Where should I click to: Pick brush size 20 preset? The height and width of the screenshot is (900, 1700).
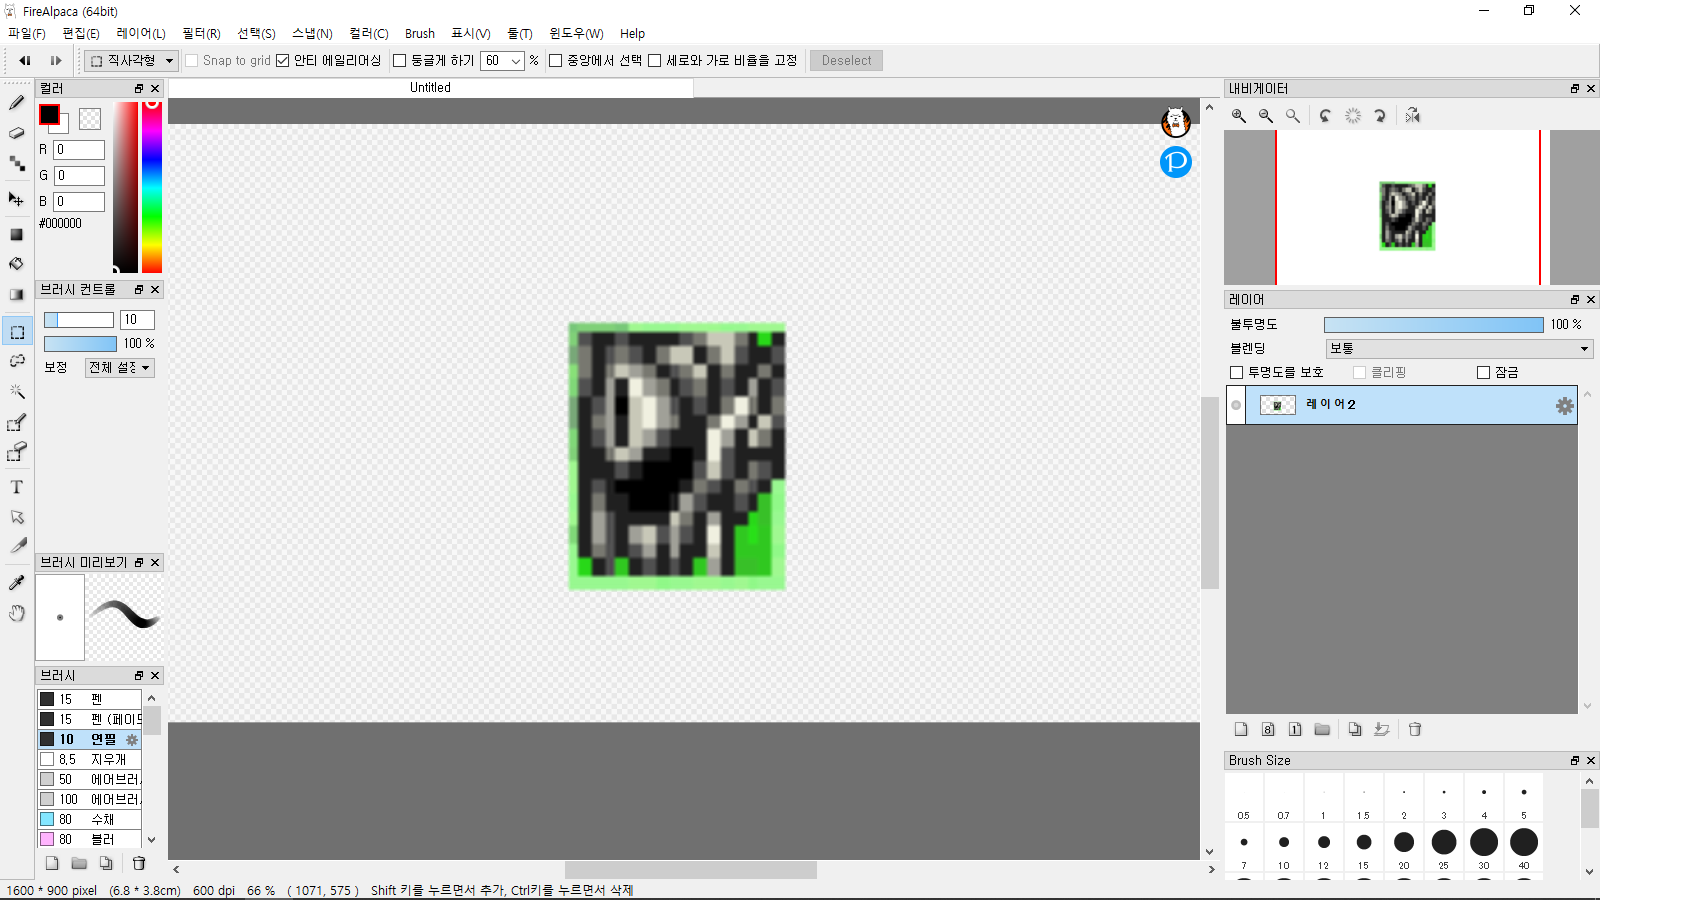[1404, 843]
